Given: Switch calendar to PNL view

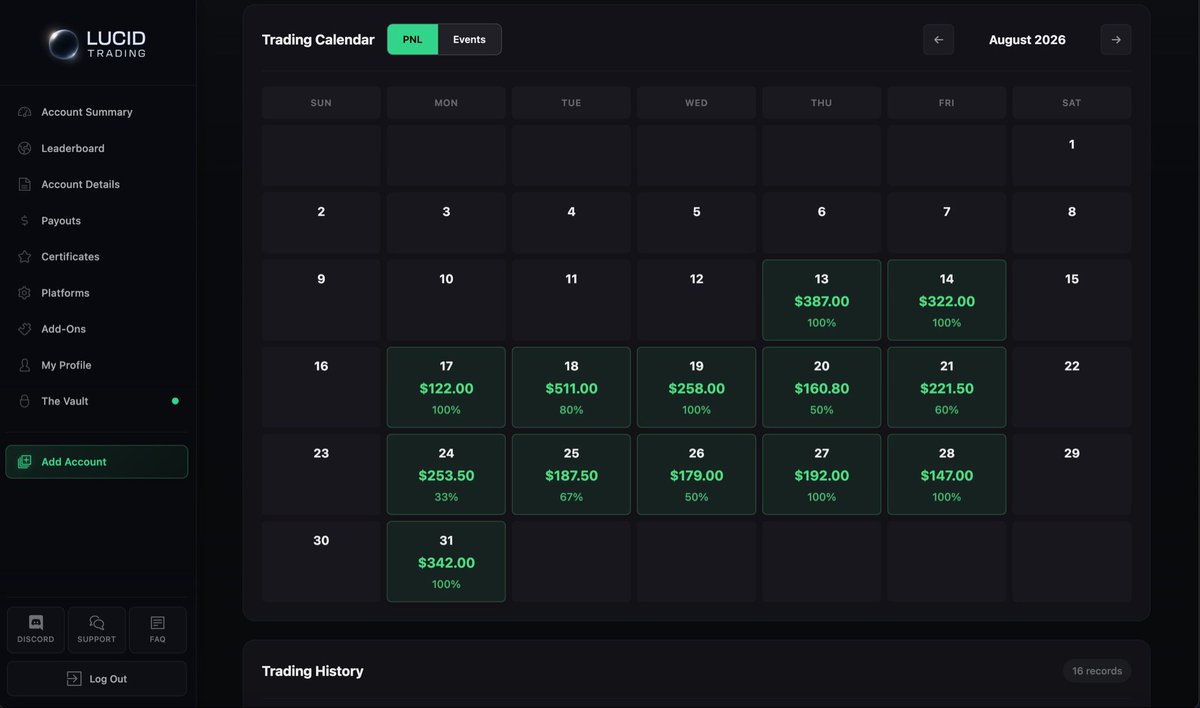Looking at the screenshot, I should (x=412, y=40).
